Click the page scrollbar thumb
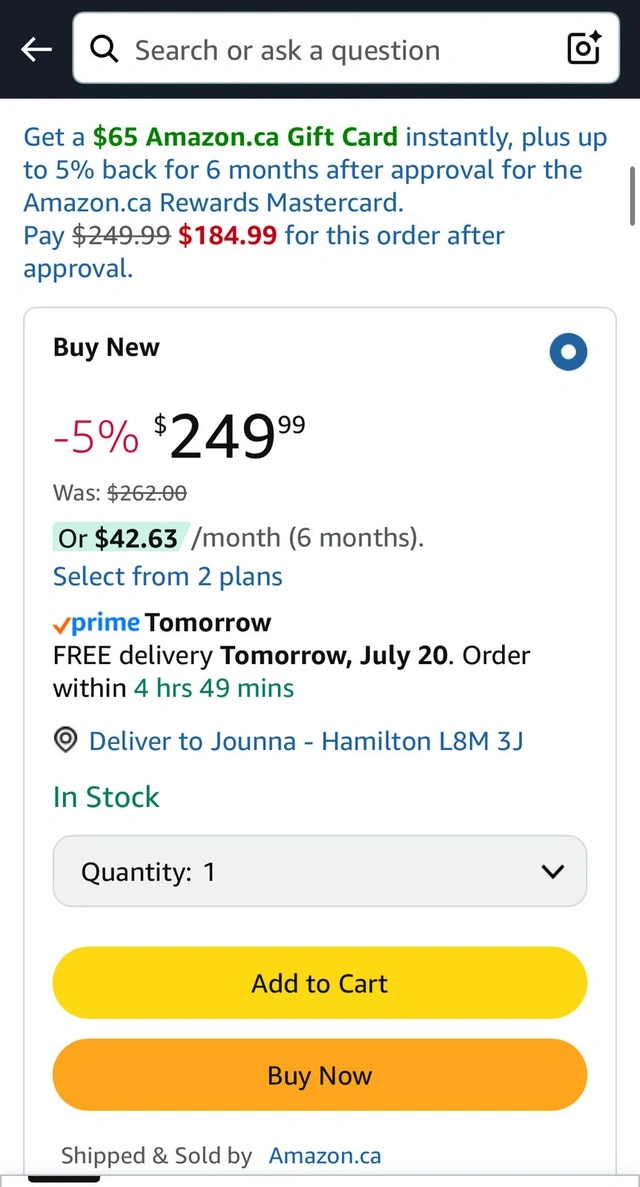This screenshot has width=640, height=1187. (632, 195)
